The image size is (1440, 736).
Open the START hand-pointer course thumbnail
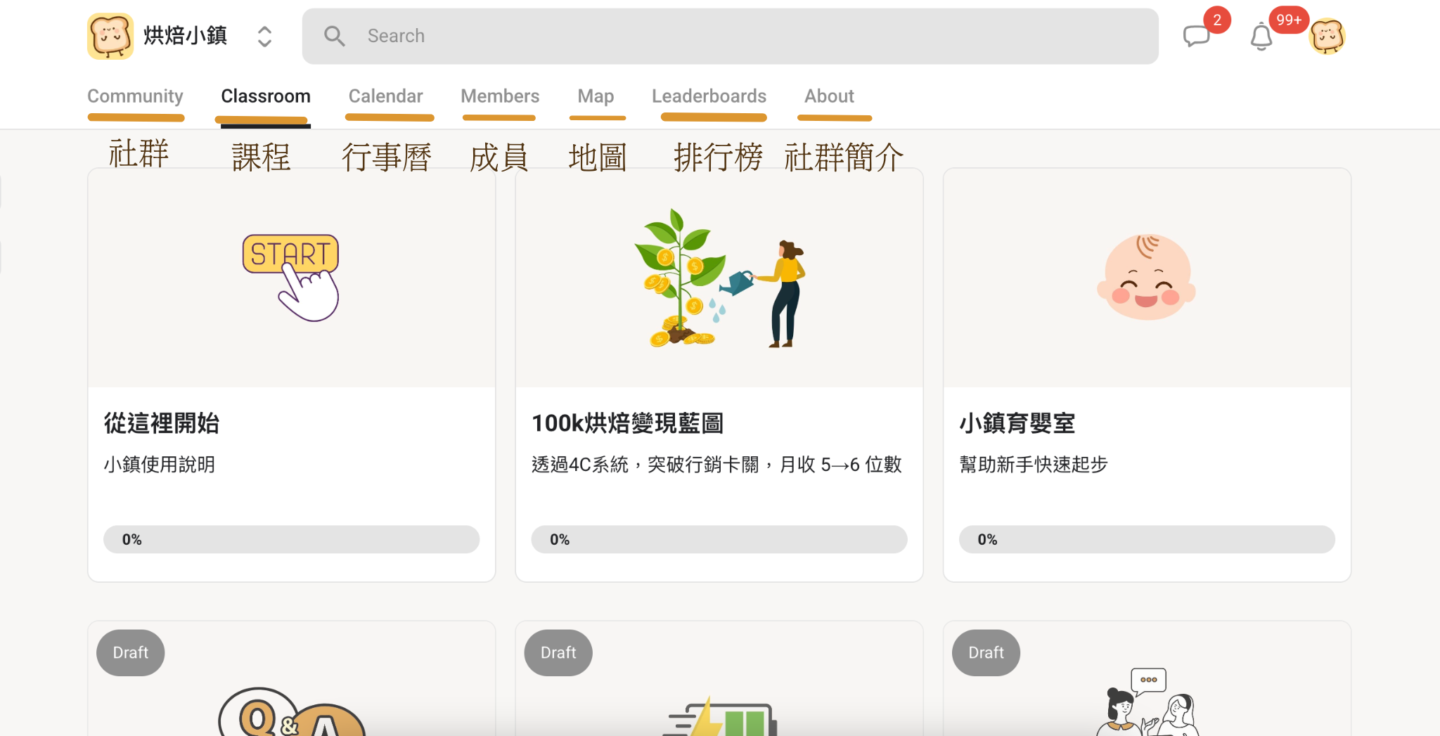(x=291, y=278)
